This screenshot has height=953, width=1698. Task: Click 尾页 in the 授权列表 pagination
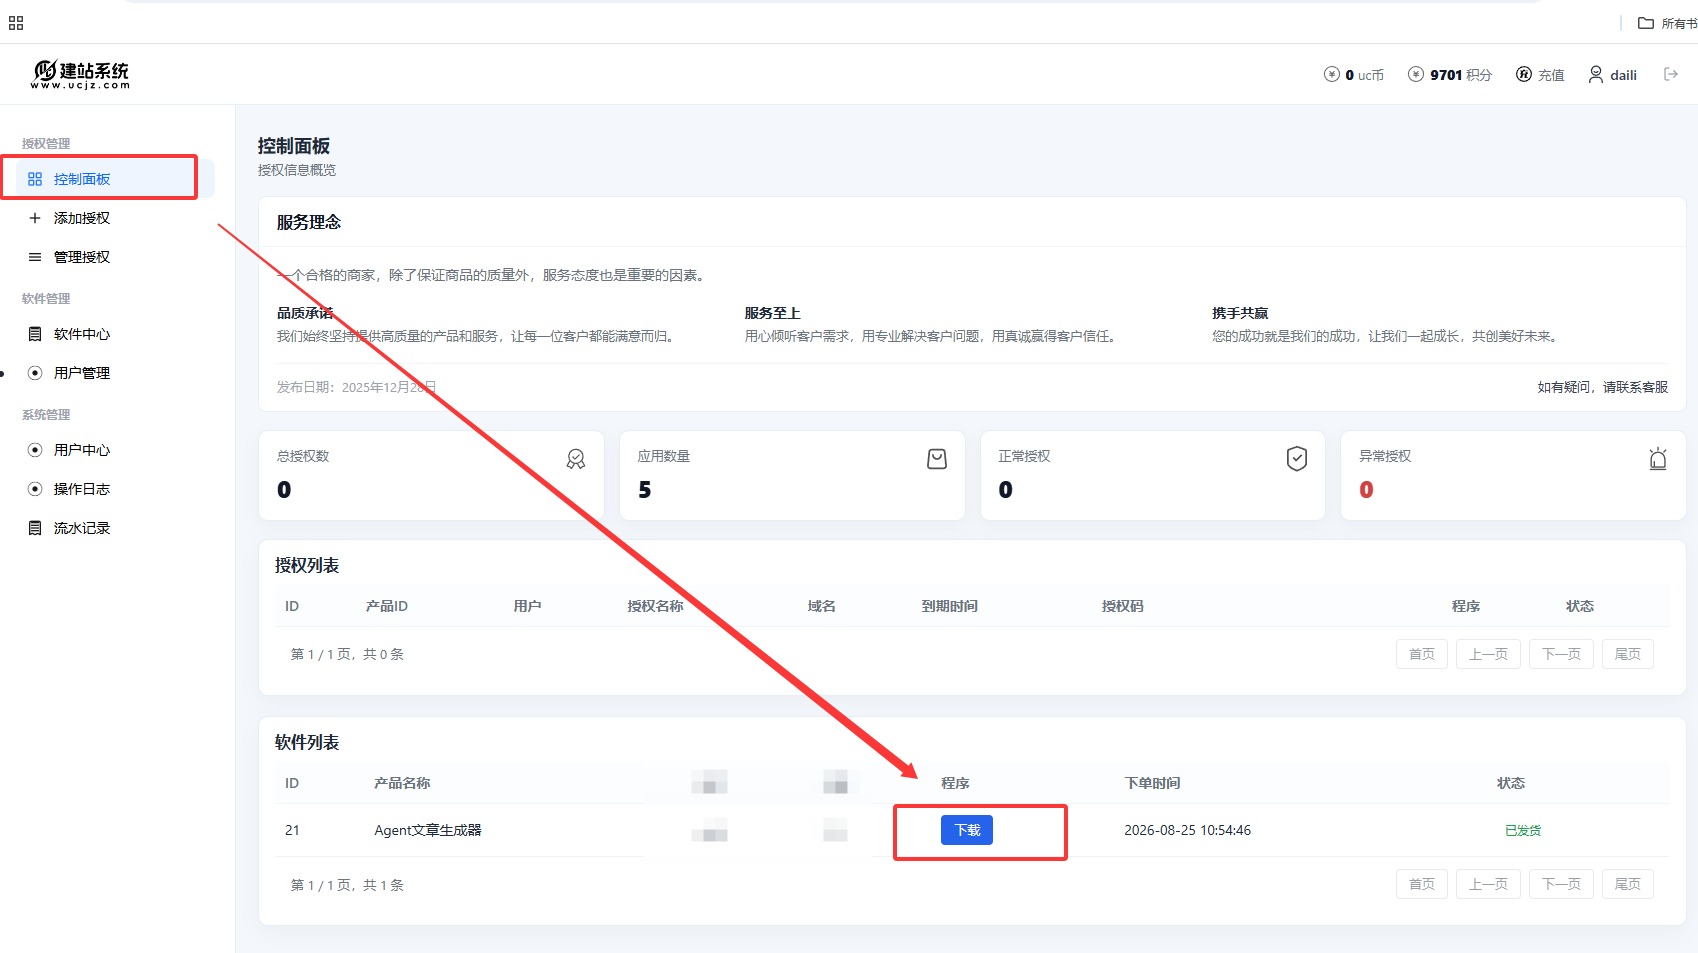pyautogui.click(x=1628, y=654)
